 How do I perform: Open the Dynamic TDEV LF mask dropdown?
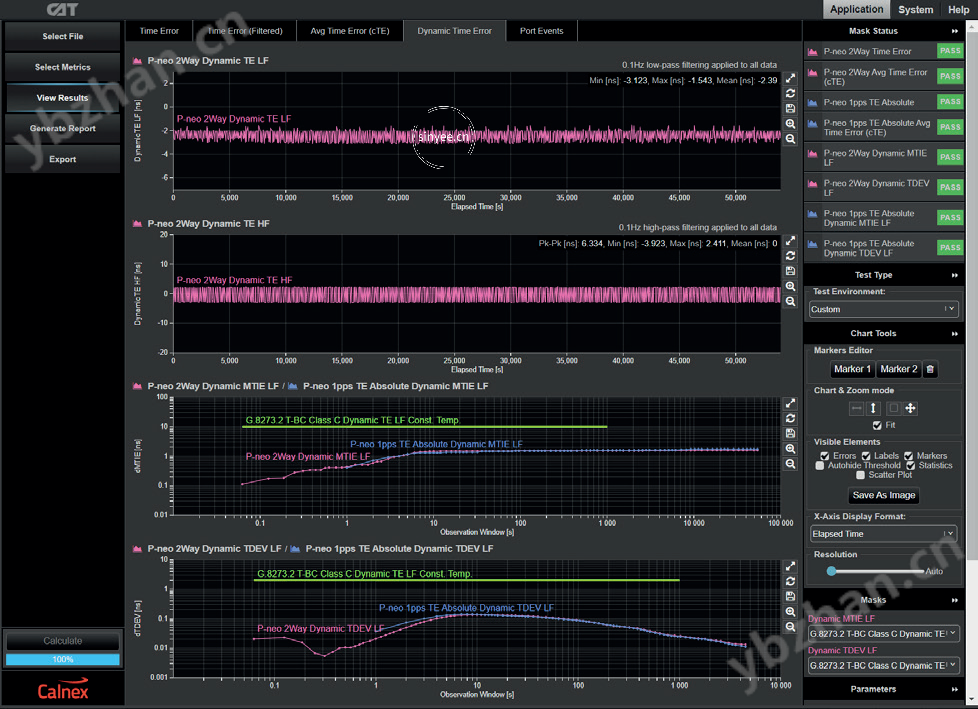tap(883, 666)
